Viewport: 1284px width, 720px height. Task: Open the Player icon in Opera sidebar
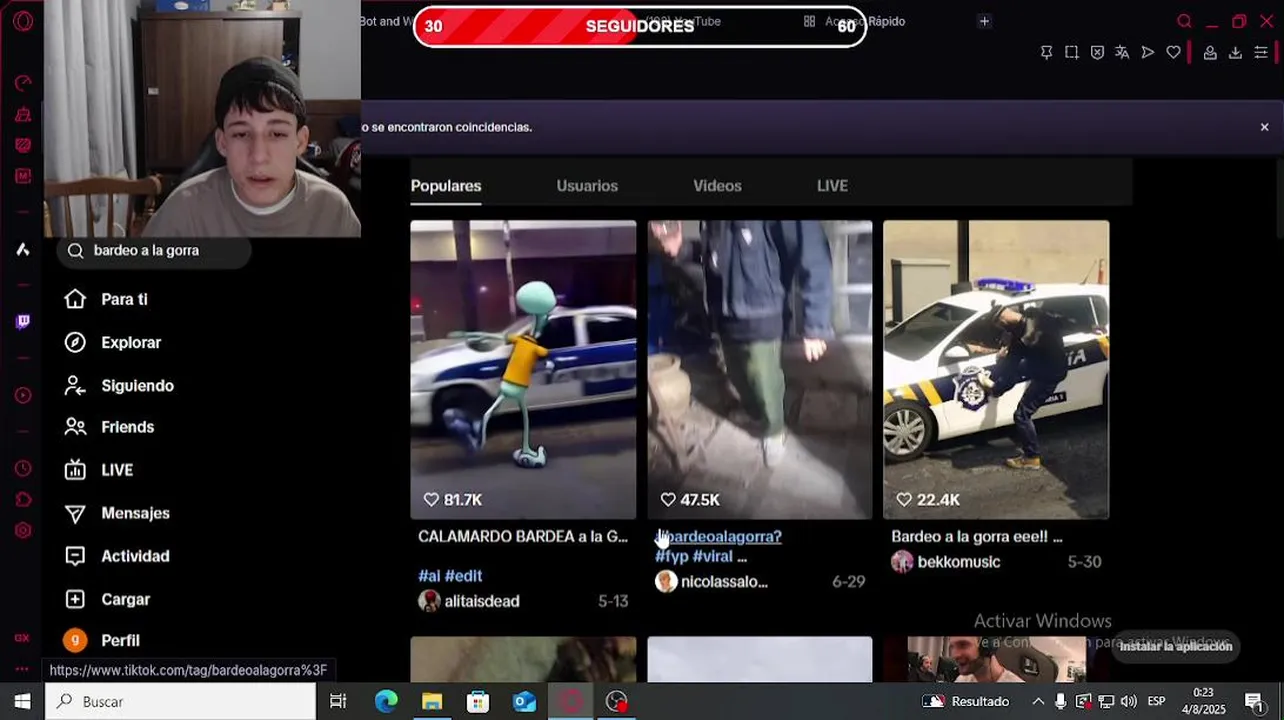(23, 396)
